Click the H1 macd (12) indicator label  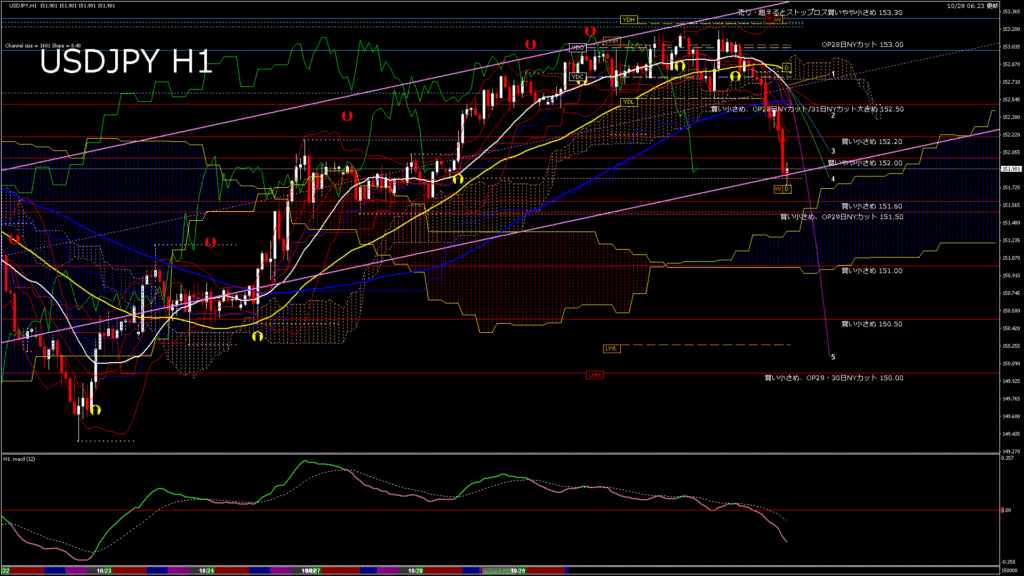pyautogui.click(x=21, y=459)
